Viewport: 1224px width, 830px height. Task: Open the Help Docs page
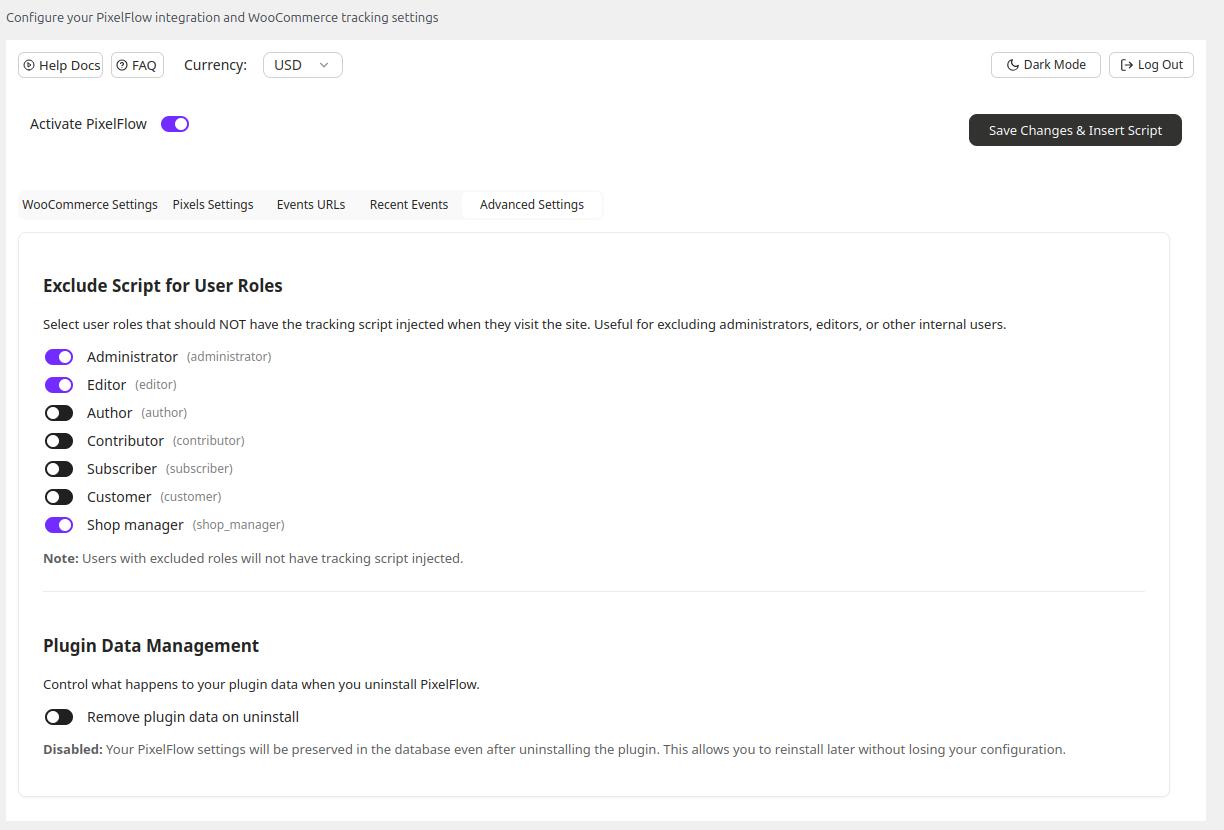pyautogui.click(x=61, y=65)
